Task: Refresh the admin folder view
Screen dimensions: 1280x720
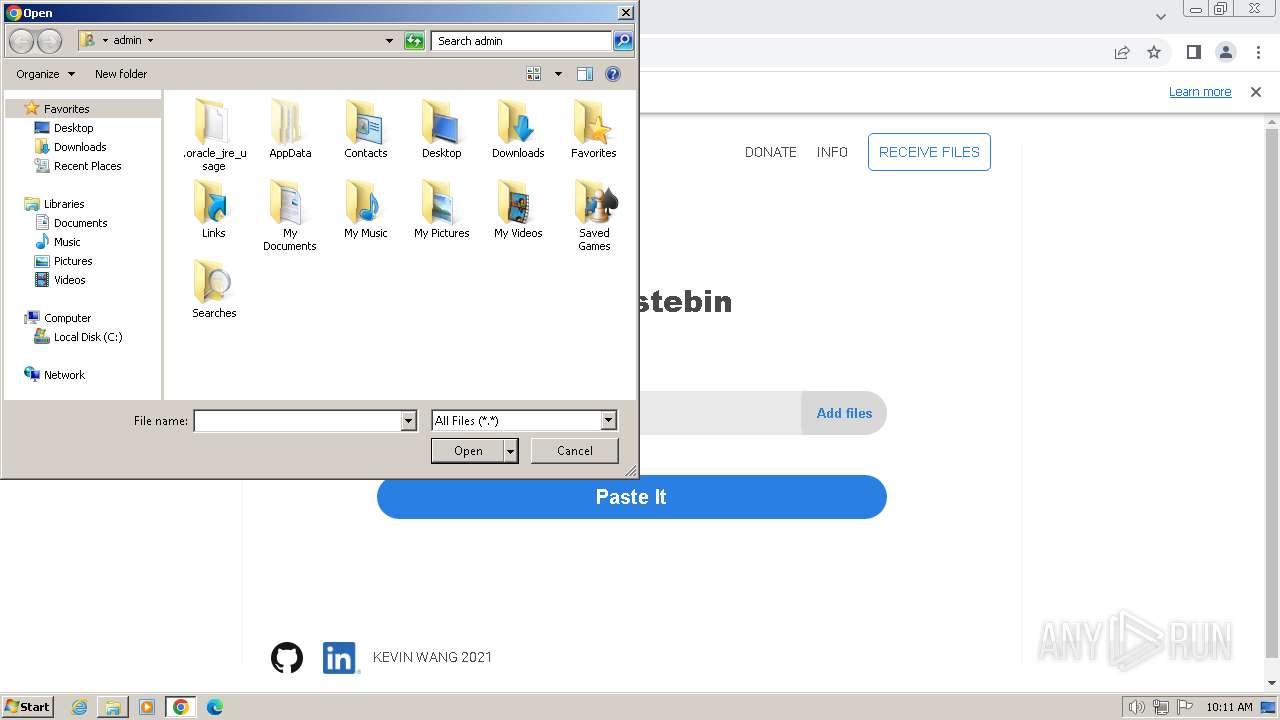Action: [414, 41]
